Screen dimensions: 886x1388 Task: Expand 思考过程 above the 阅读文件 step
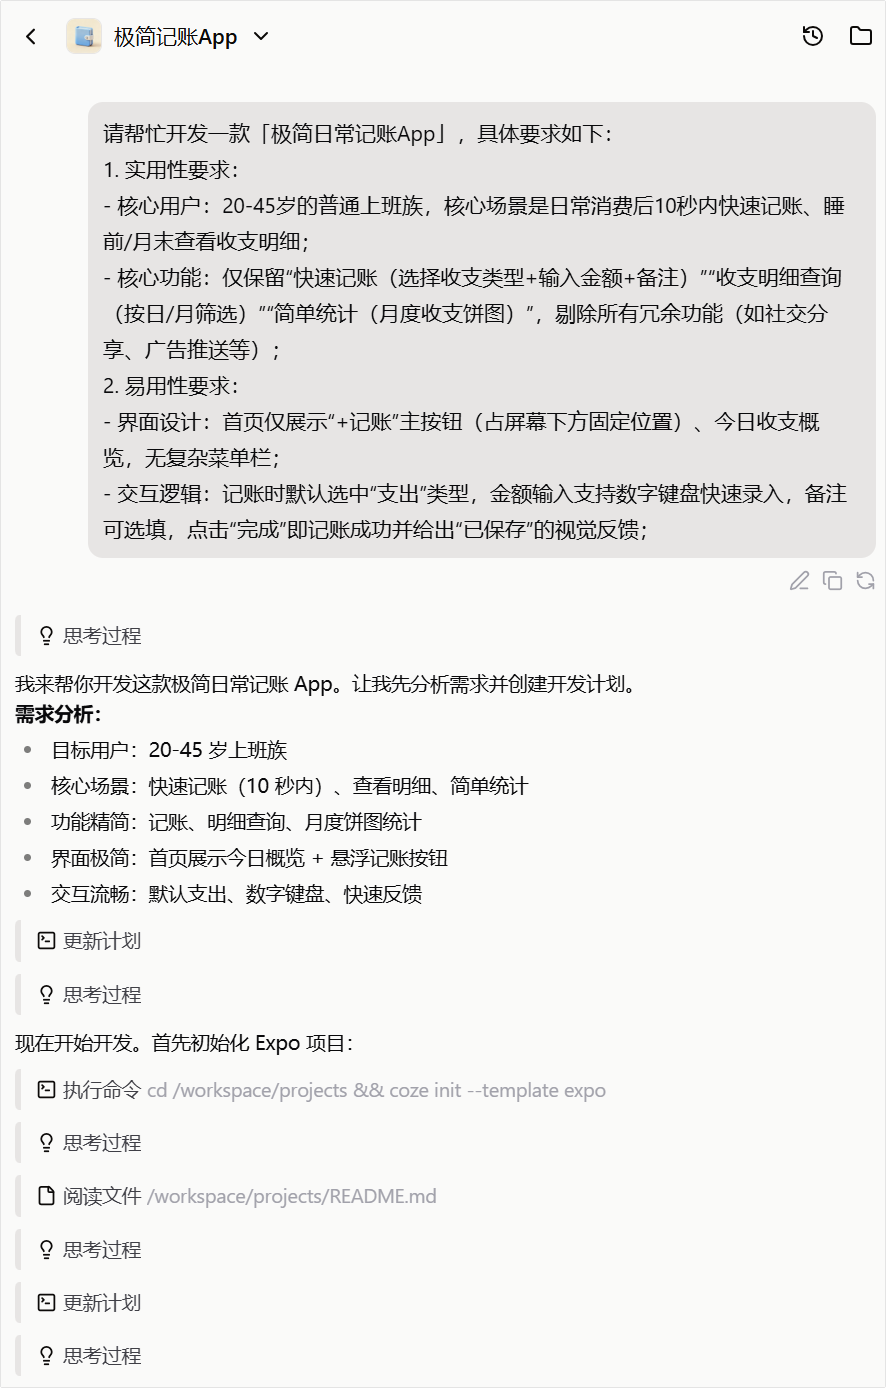[x=90, y=1143]
